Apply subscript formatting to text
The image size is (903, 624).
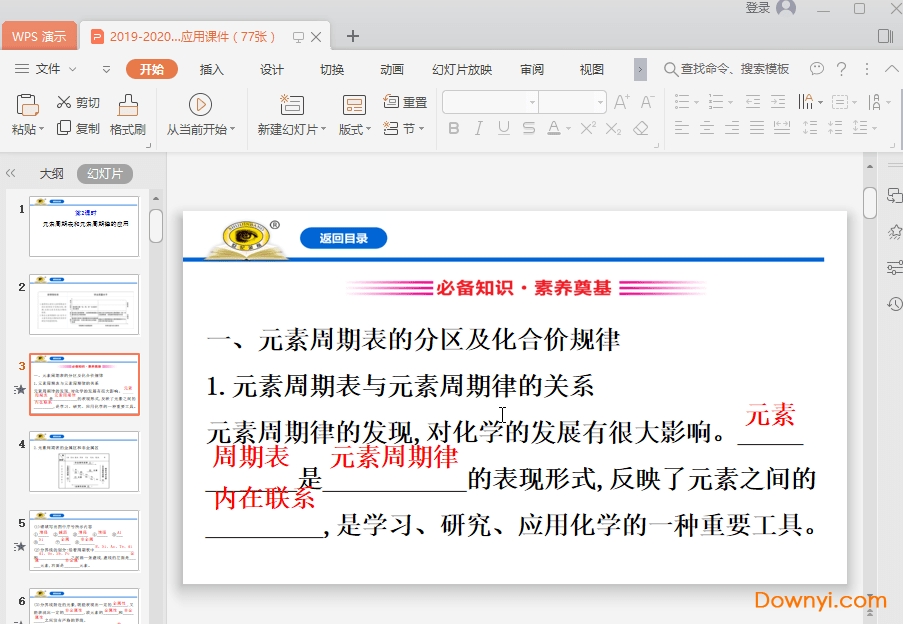point(611,128)
